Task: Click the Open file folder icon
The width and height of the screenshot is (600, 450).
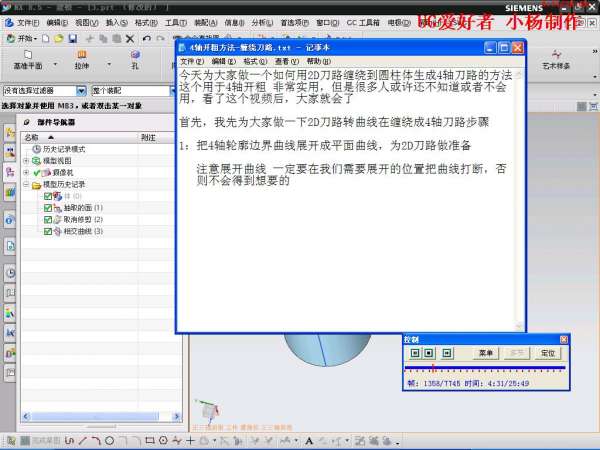Action: point(59,39)
